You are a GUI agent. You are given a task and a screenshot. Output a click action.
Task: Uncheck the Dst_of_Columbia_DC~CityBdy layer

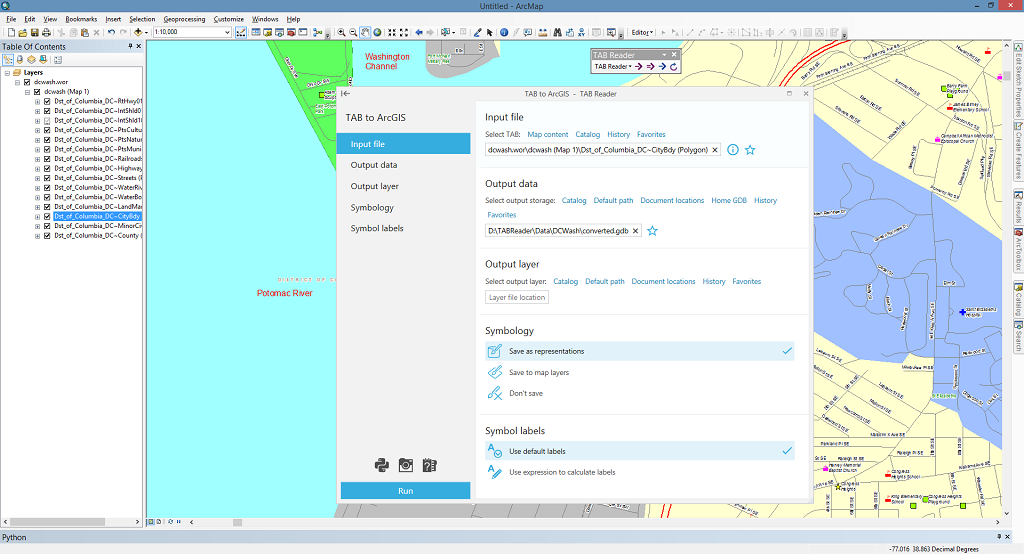(x=47, y=216)
